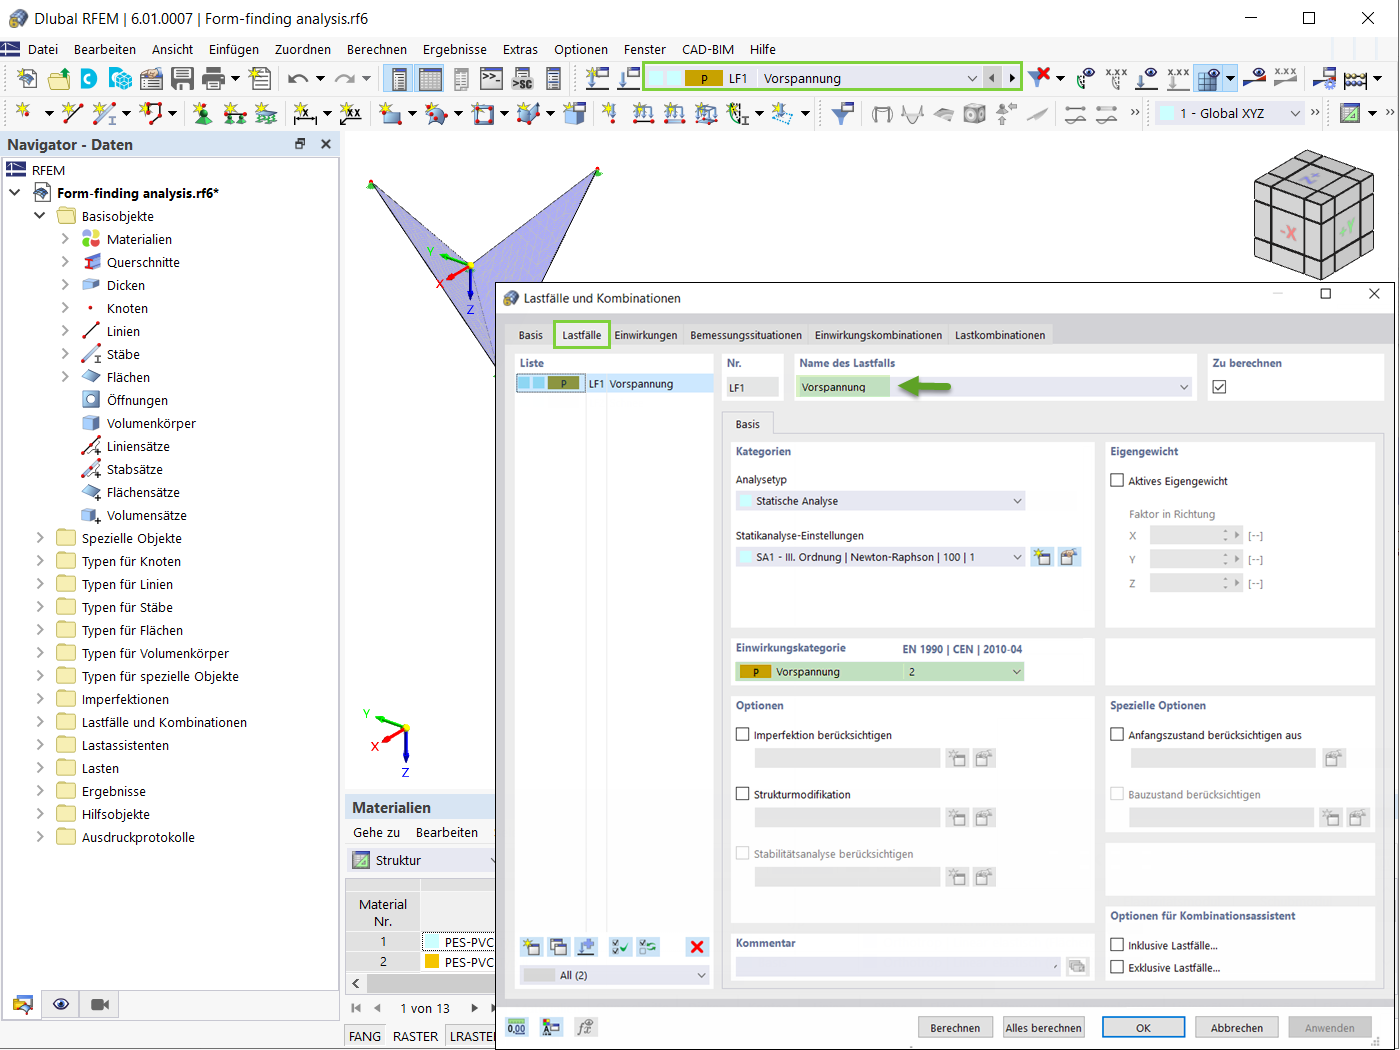Check the Strukturmodifikation checkbox

tap(742, 794)
